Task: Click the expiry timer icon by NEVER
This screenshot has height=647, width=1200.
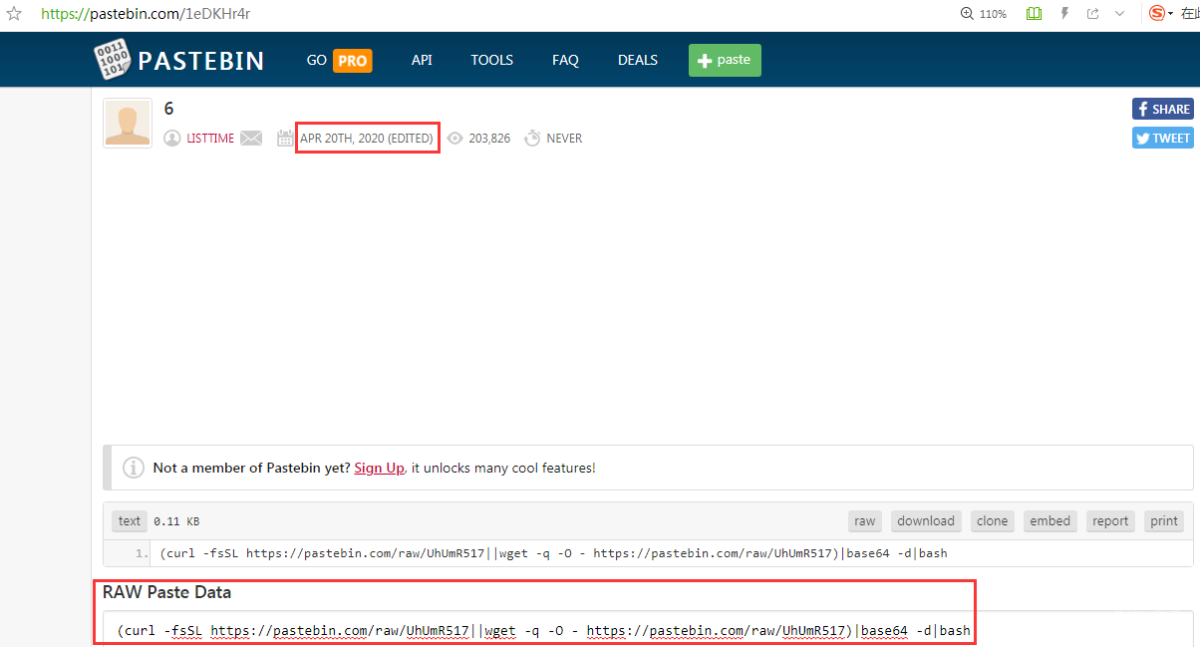Action: (x=532, y=138)
